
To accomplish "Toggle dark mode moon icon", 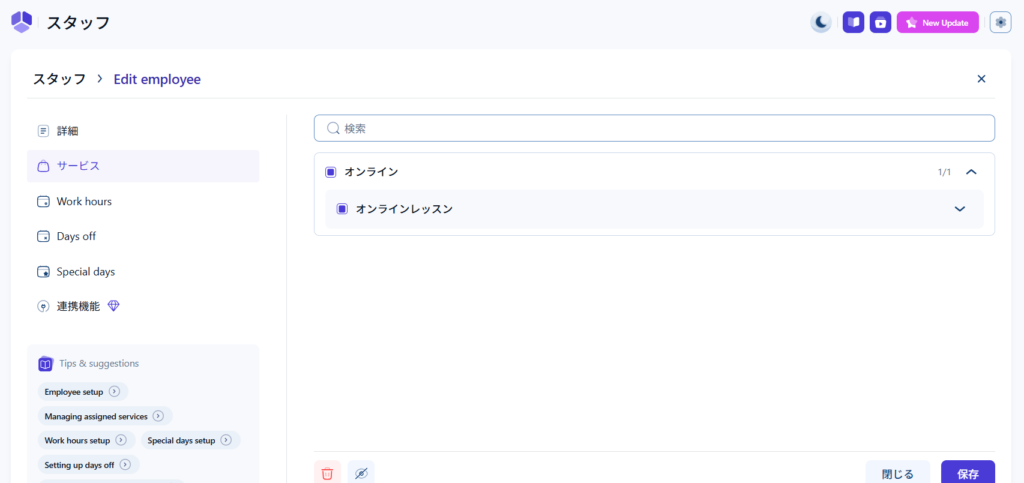I will (x=820, y=22).
